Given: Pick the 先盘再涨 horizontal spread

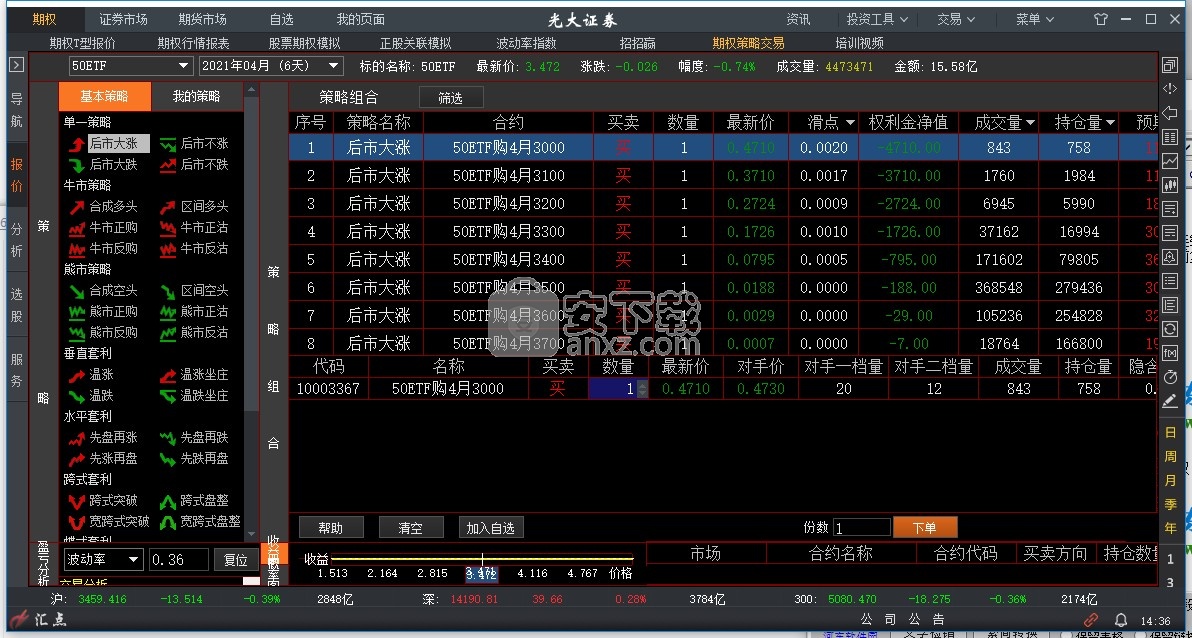Looking at the screenshot, I should 103,437.
